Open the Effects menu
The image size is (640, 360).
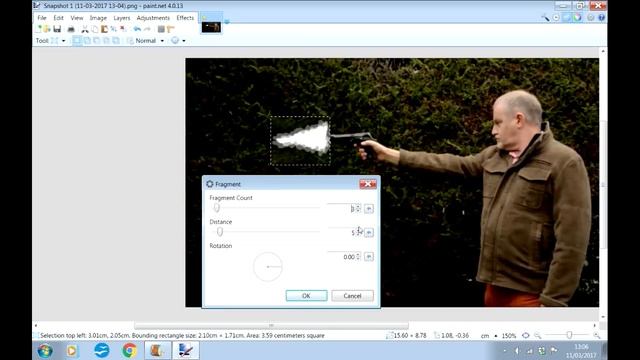[185, 18]
